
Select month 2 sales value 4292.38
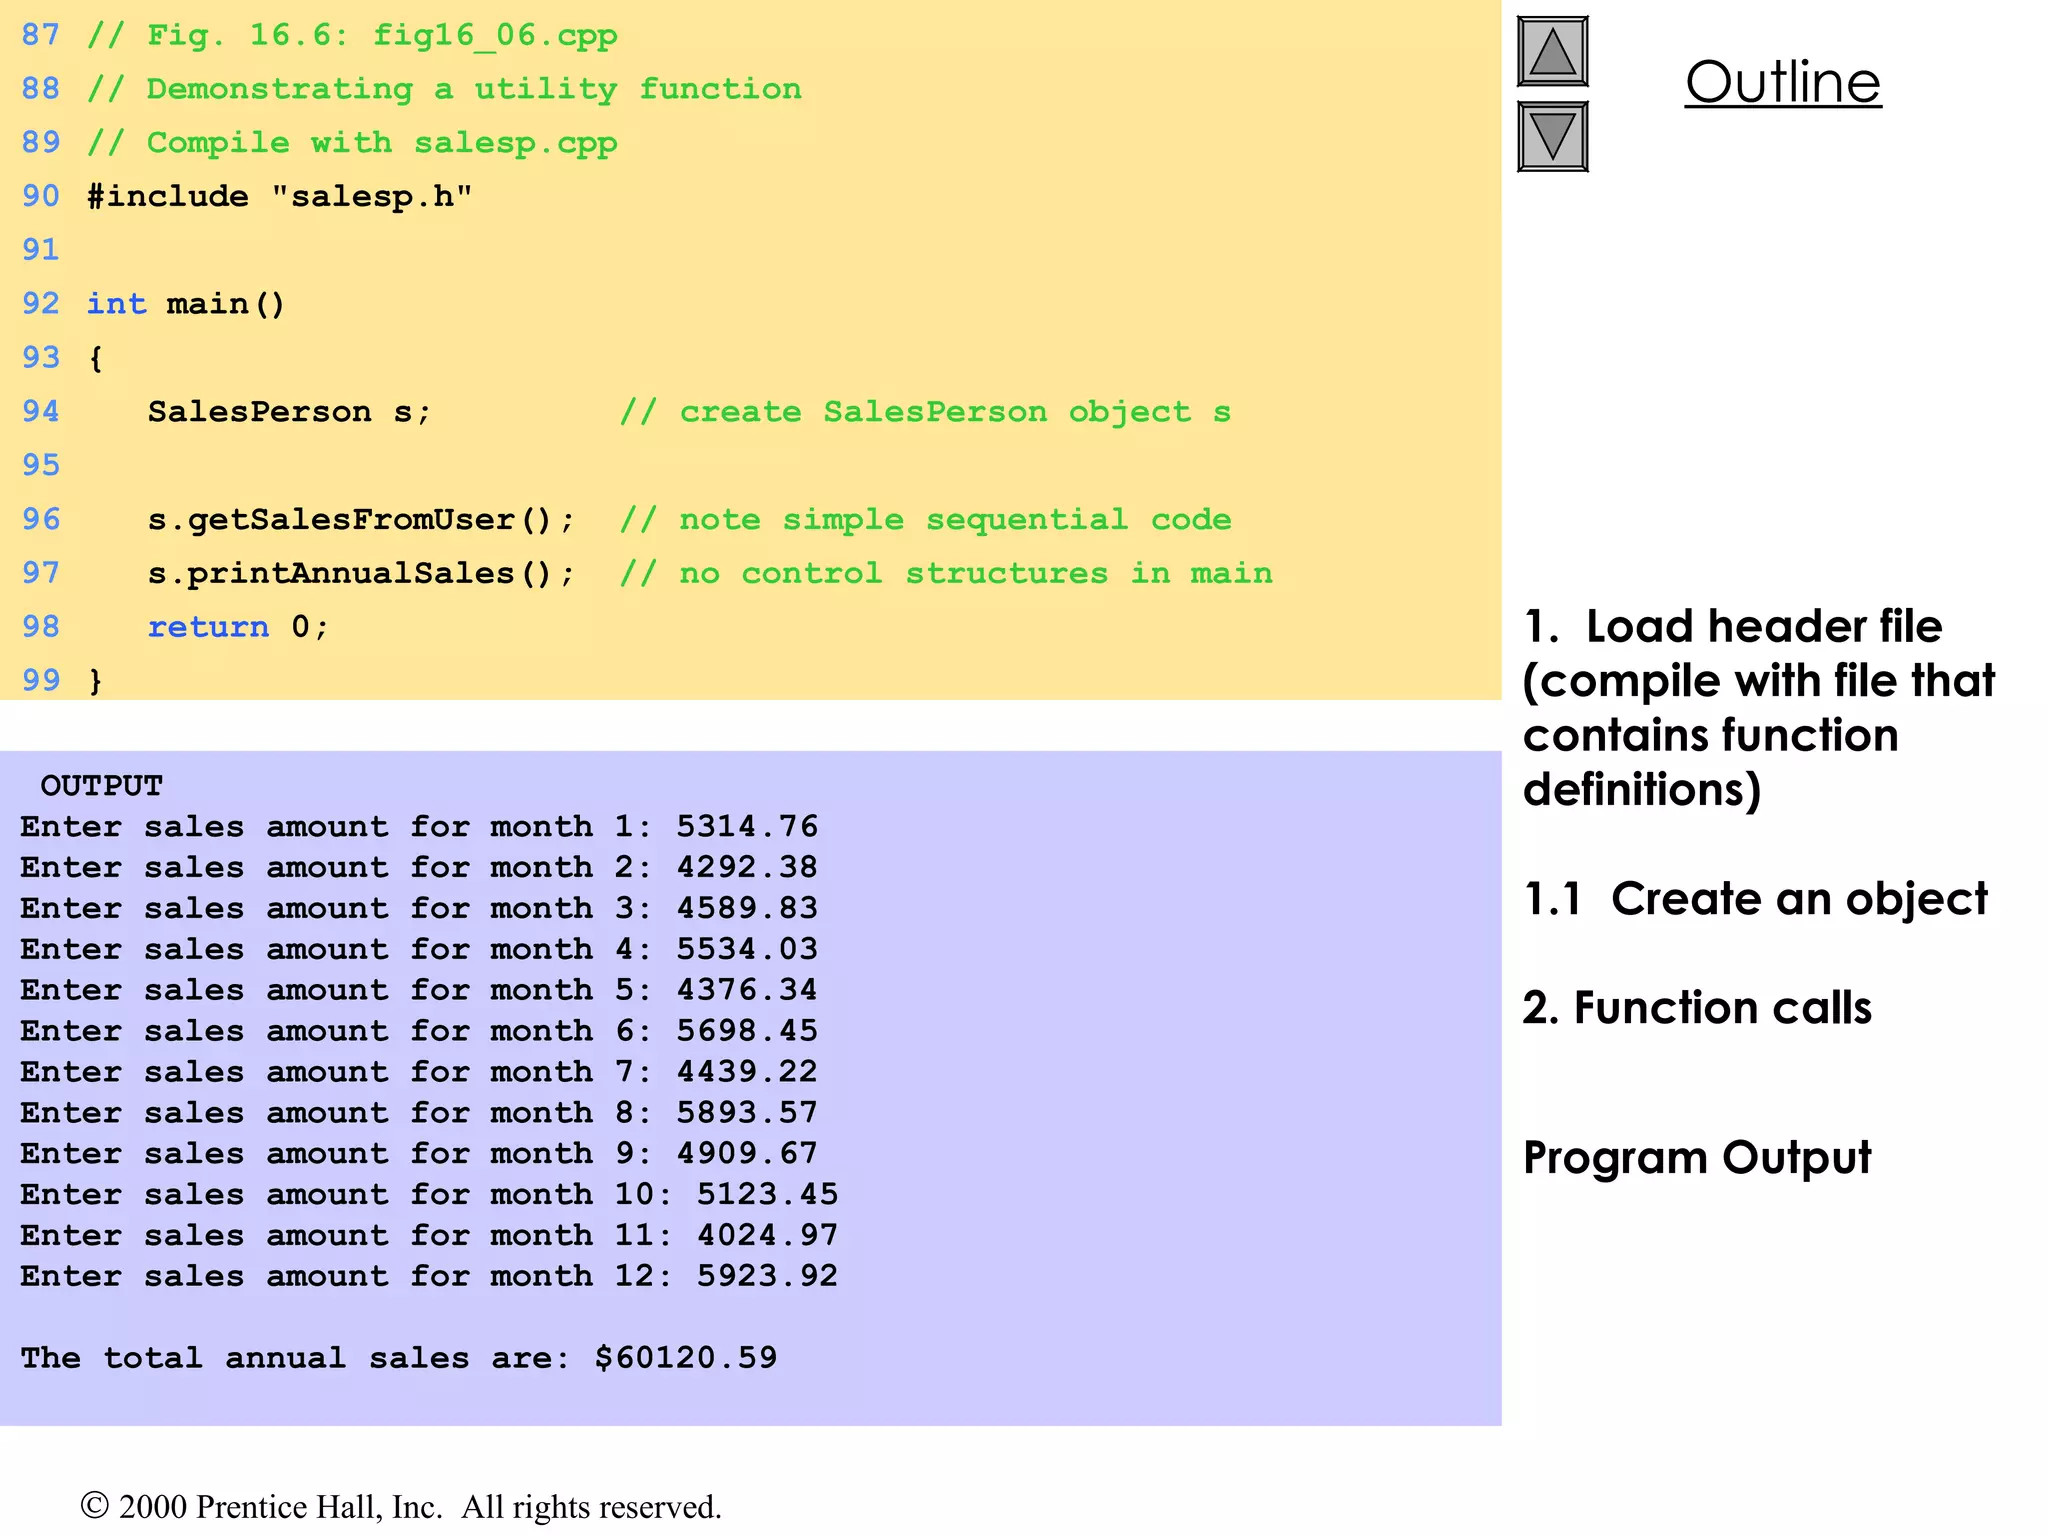tap(747, 868)
